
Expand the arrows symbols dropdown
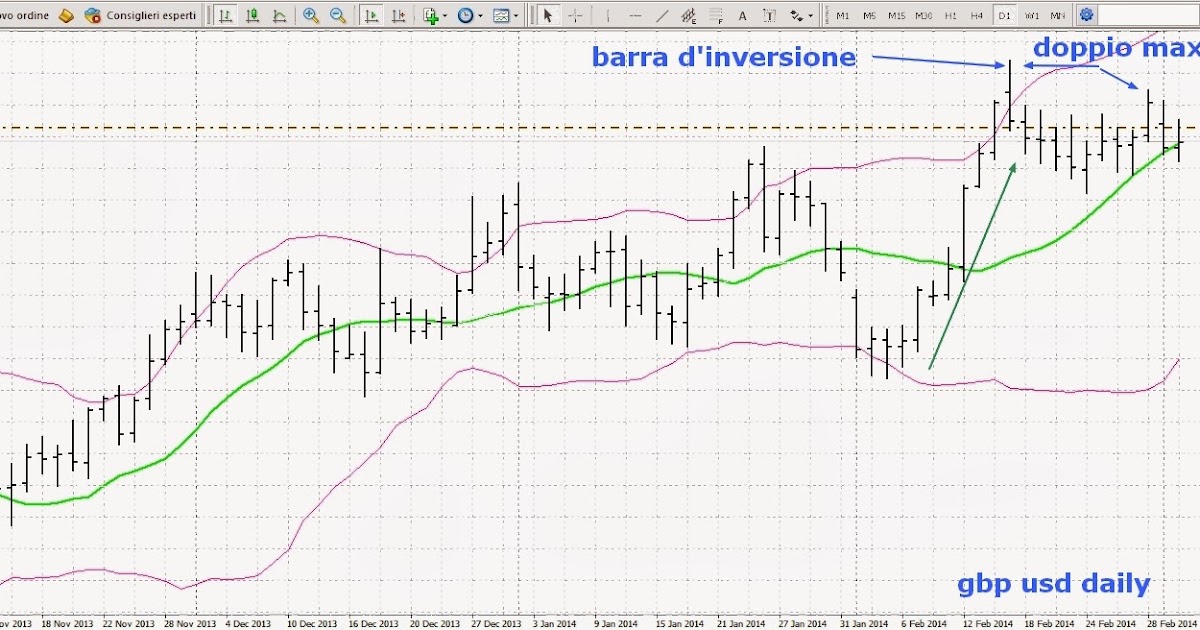[801, 15]
